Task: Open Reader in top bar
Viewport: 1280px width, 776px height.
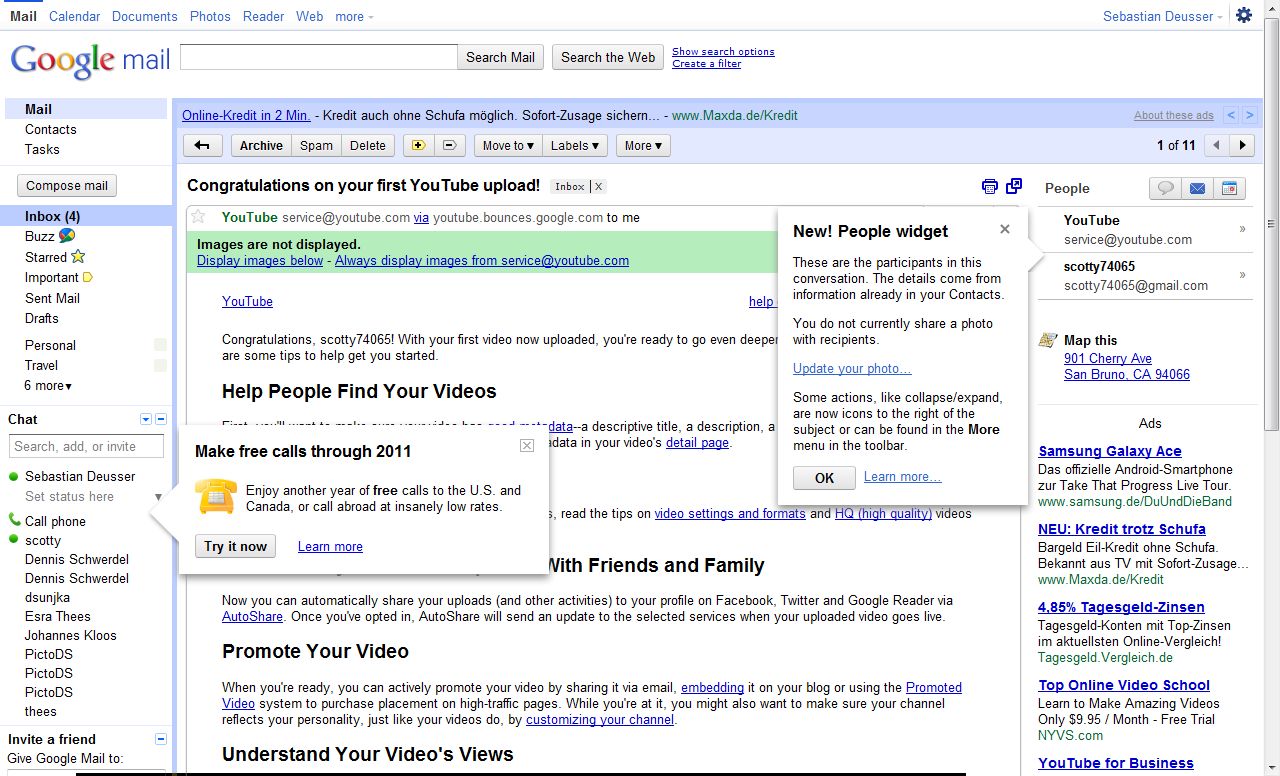Action: (x=264, y=16)
